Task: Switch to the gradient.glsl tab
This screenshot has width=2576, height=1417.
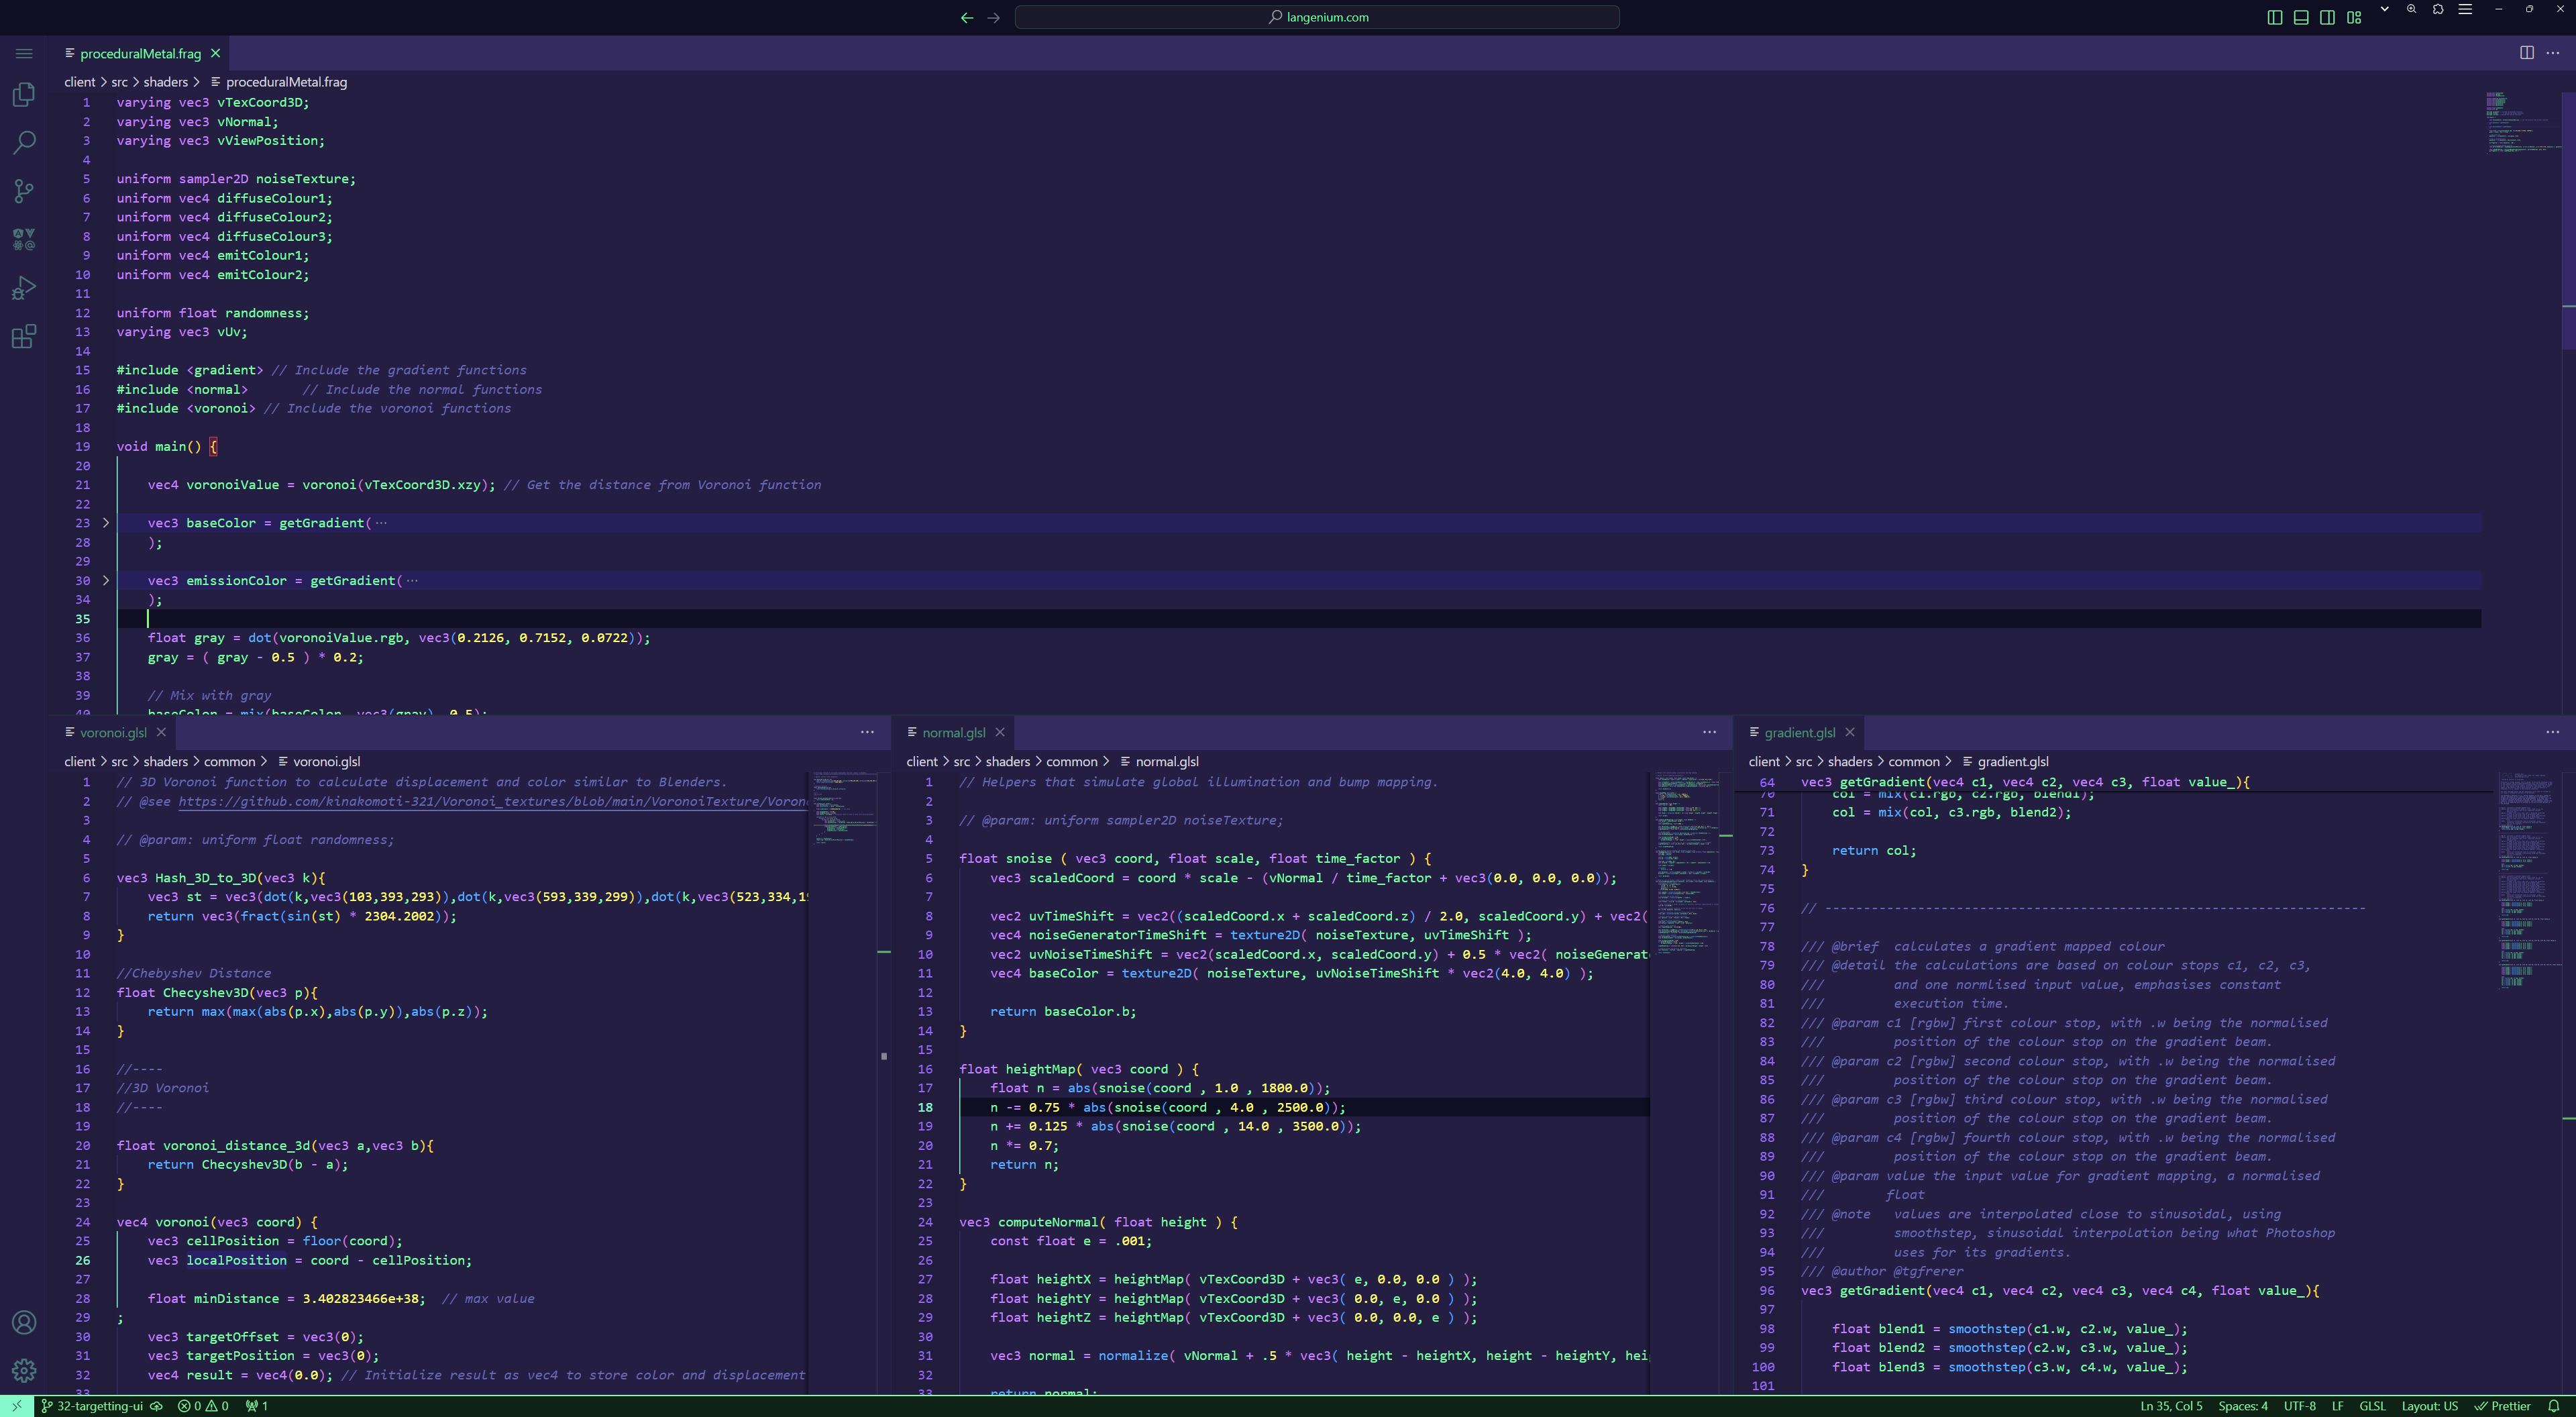Action: [1799, 733]
